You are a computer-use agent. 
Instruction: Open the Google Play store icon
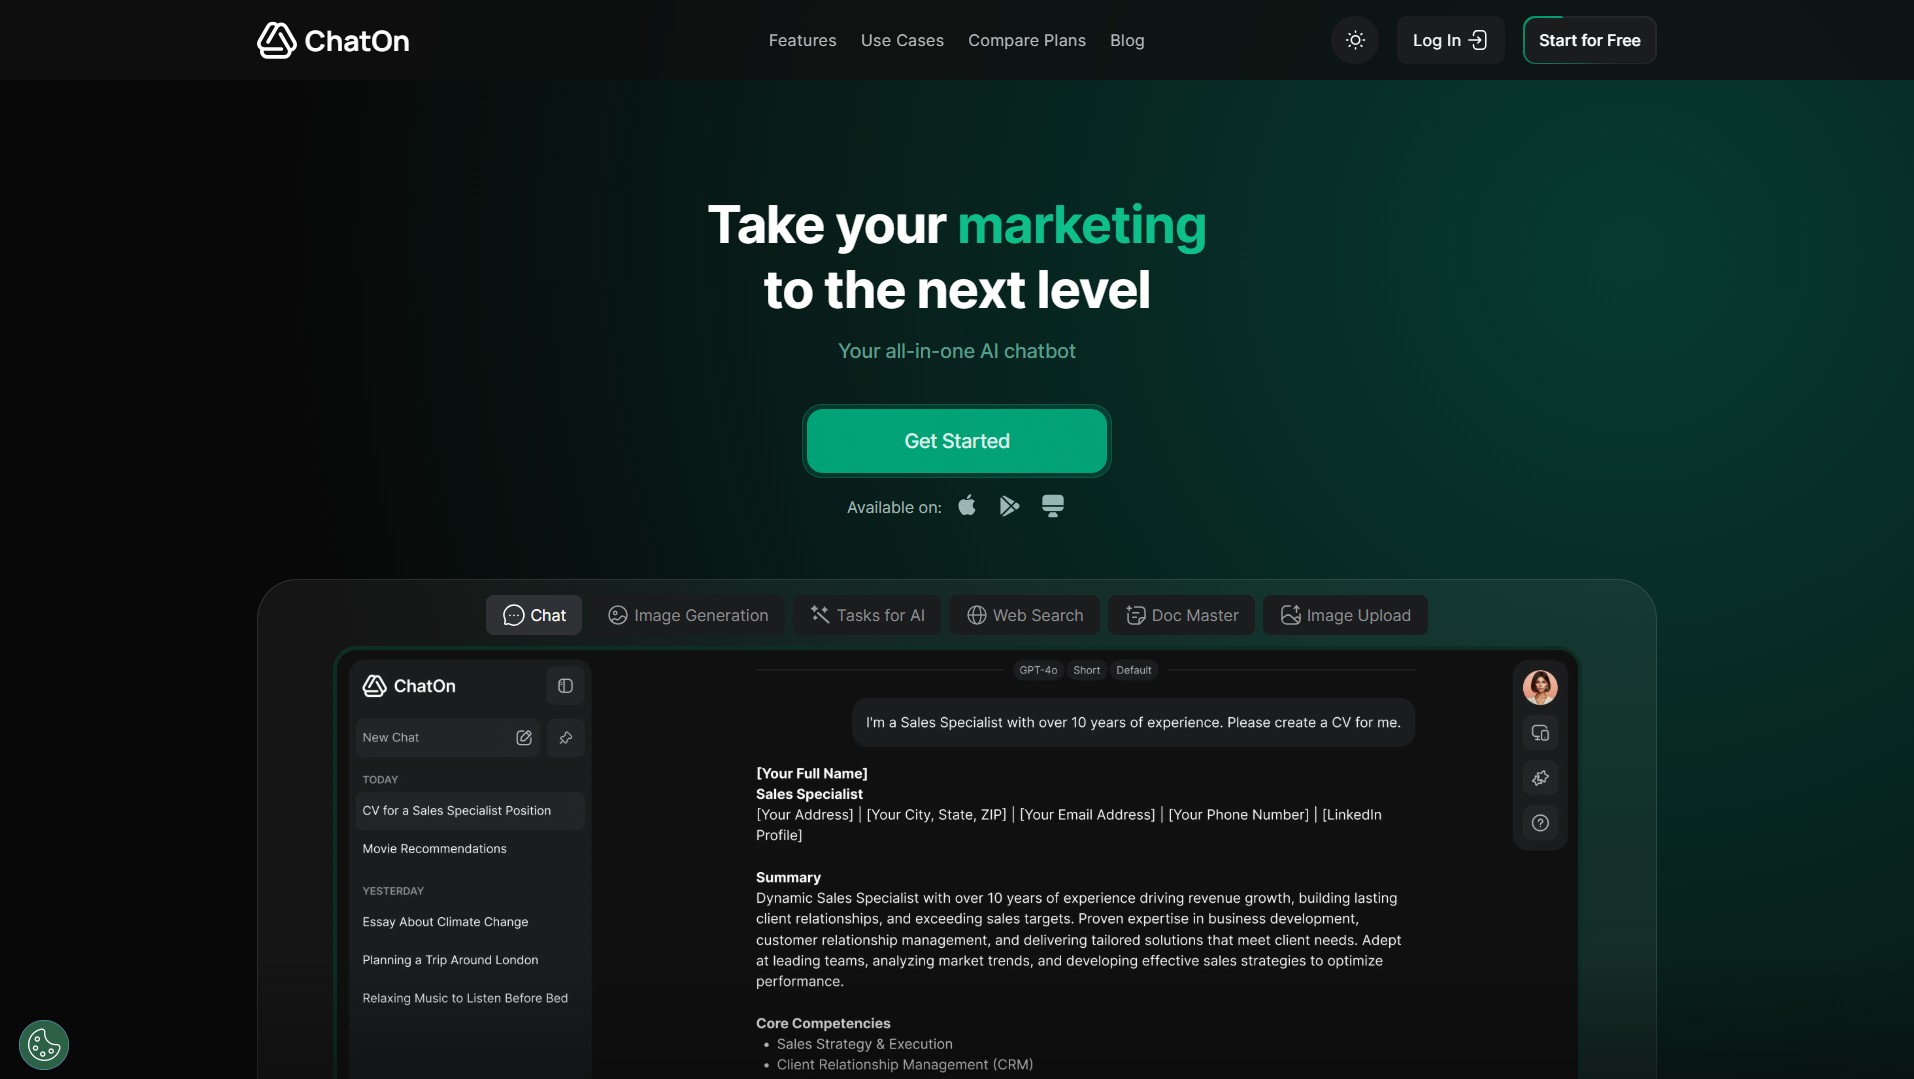(x=1009, y=506)
